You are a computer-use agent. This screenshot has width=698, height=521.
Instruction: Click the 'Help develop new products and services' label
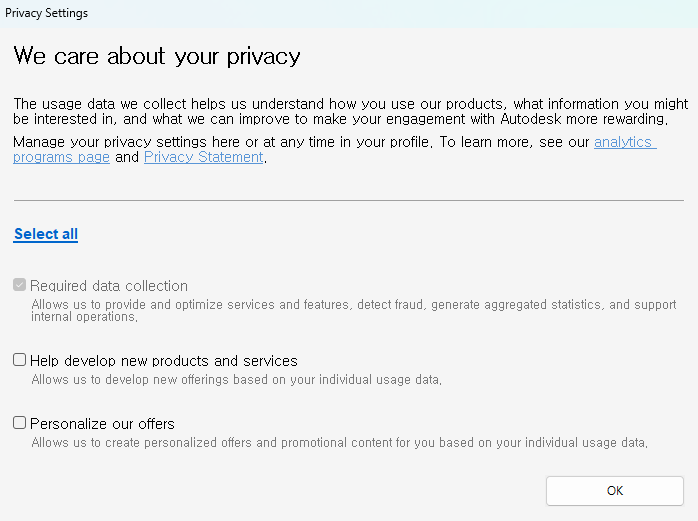pyautogui.click(x=164, y=361)
